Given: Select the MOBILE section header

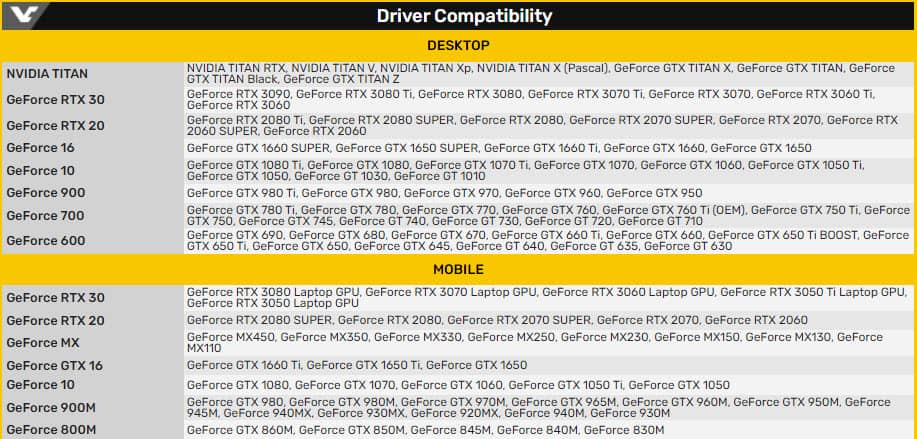Looking at the screenshot, I should tap(458, 269).
